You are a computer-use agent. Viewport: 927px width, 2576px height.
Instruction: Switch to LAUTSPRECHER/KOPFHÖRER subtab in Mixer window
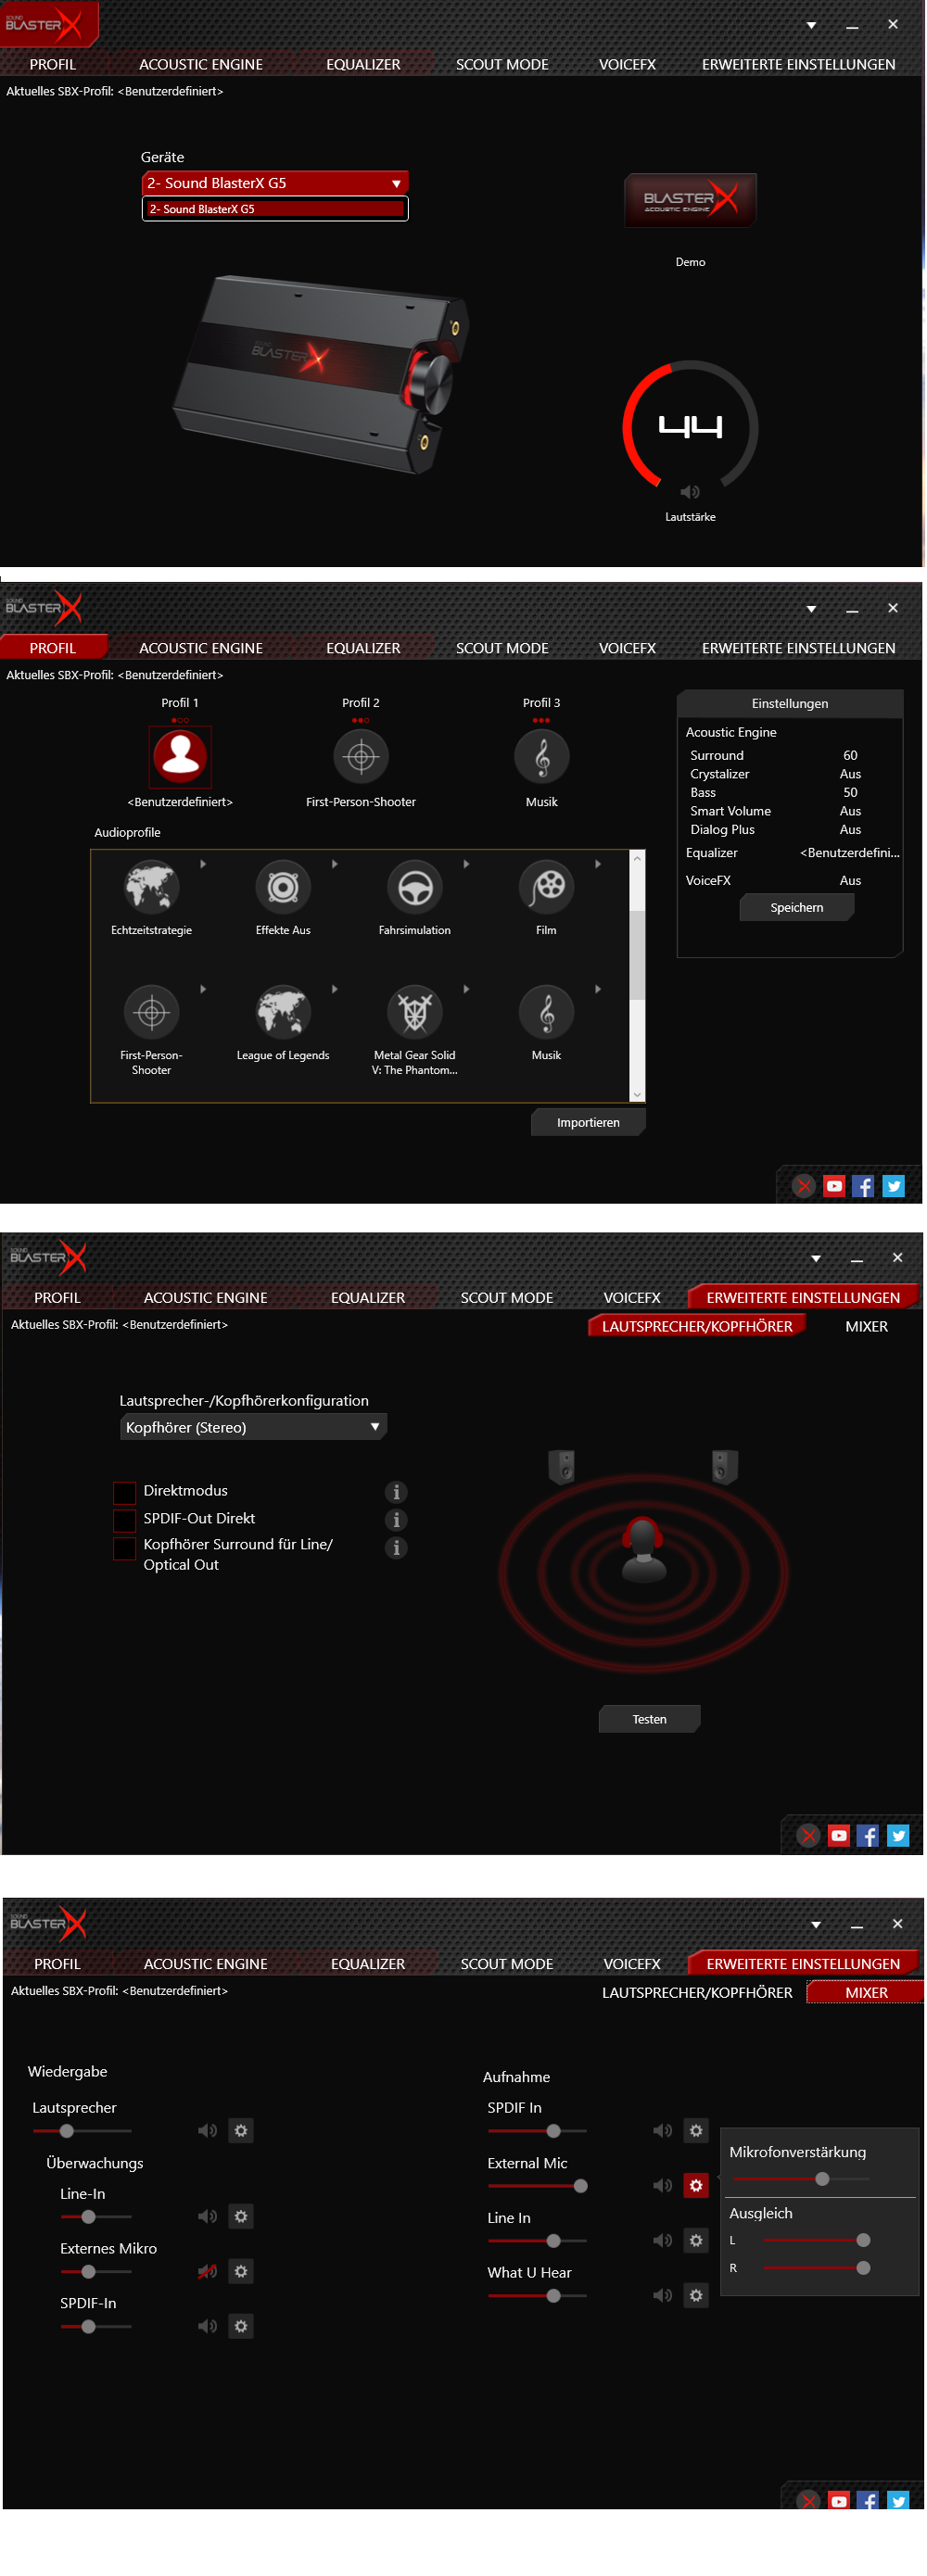(x=697, y=1992)
